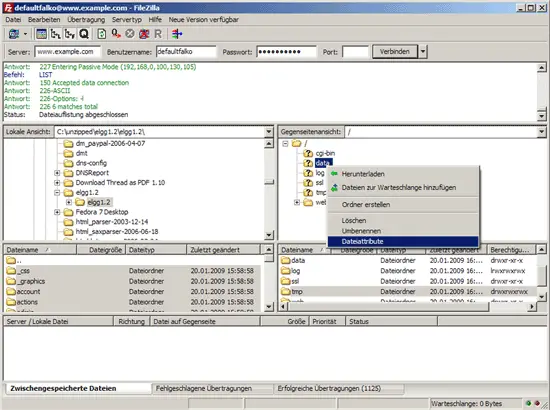
Task: Open the Site Manager dropdown arrow
Action: (x=25, y=34)
